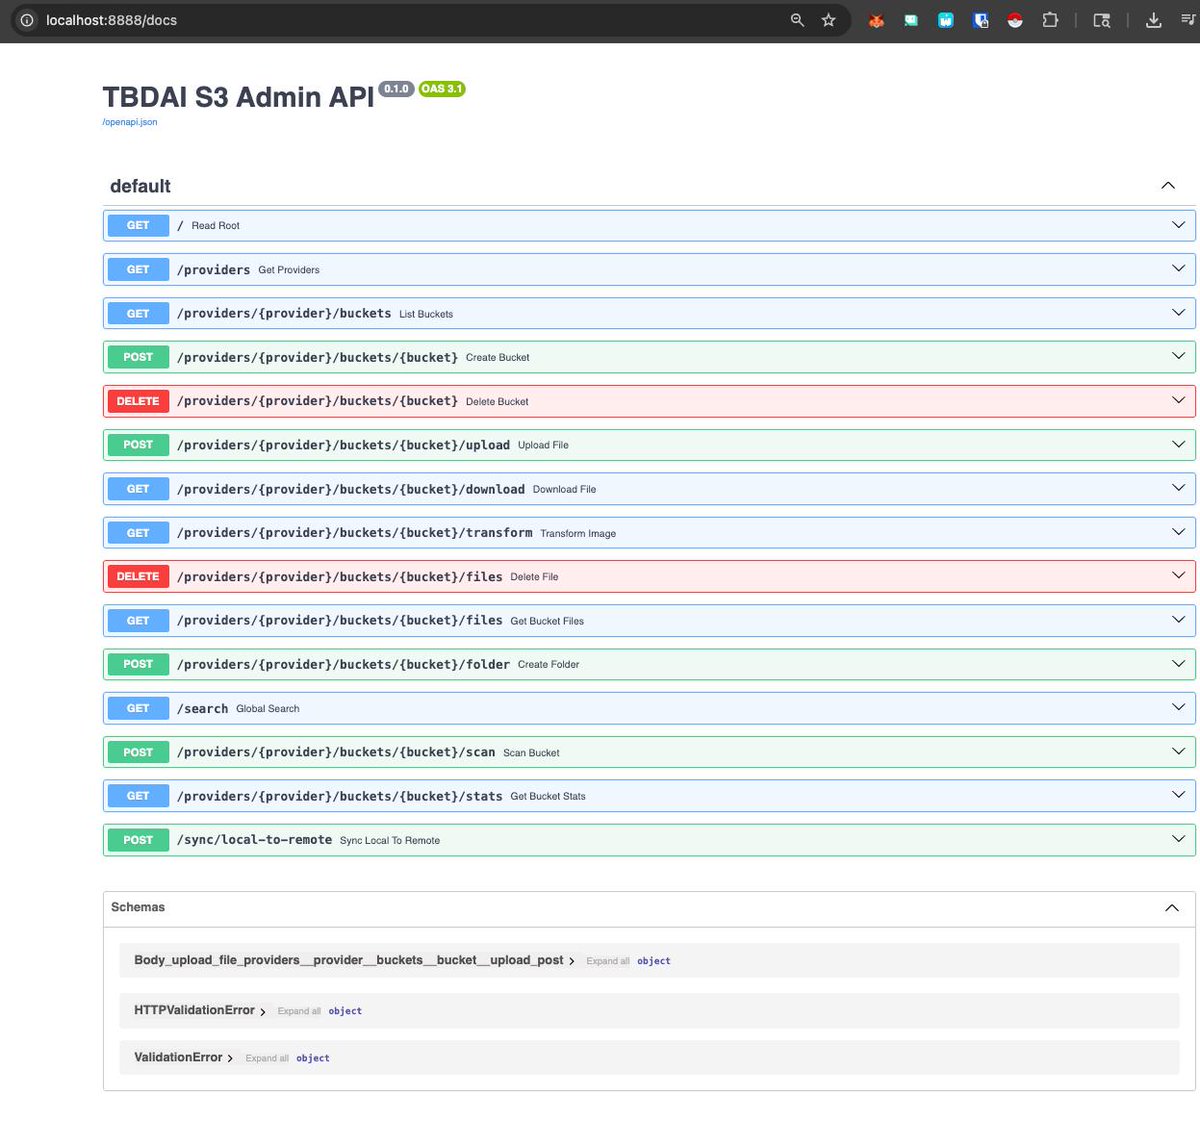Open the browser downloads icon
1200x1147 pixels.
(1153, 20)
